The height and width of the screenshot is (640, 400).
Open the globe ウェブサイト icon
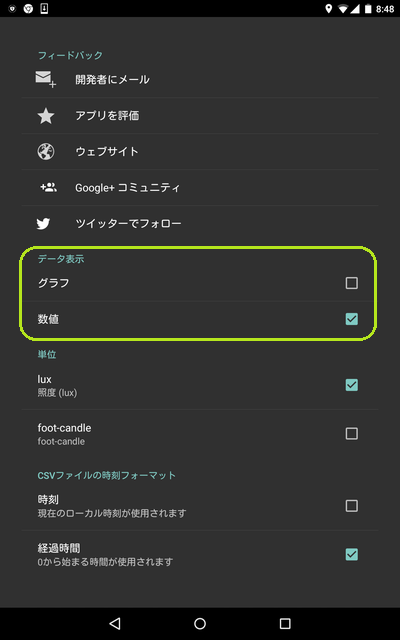pyautogui.click(x=46, y=152)
